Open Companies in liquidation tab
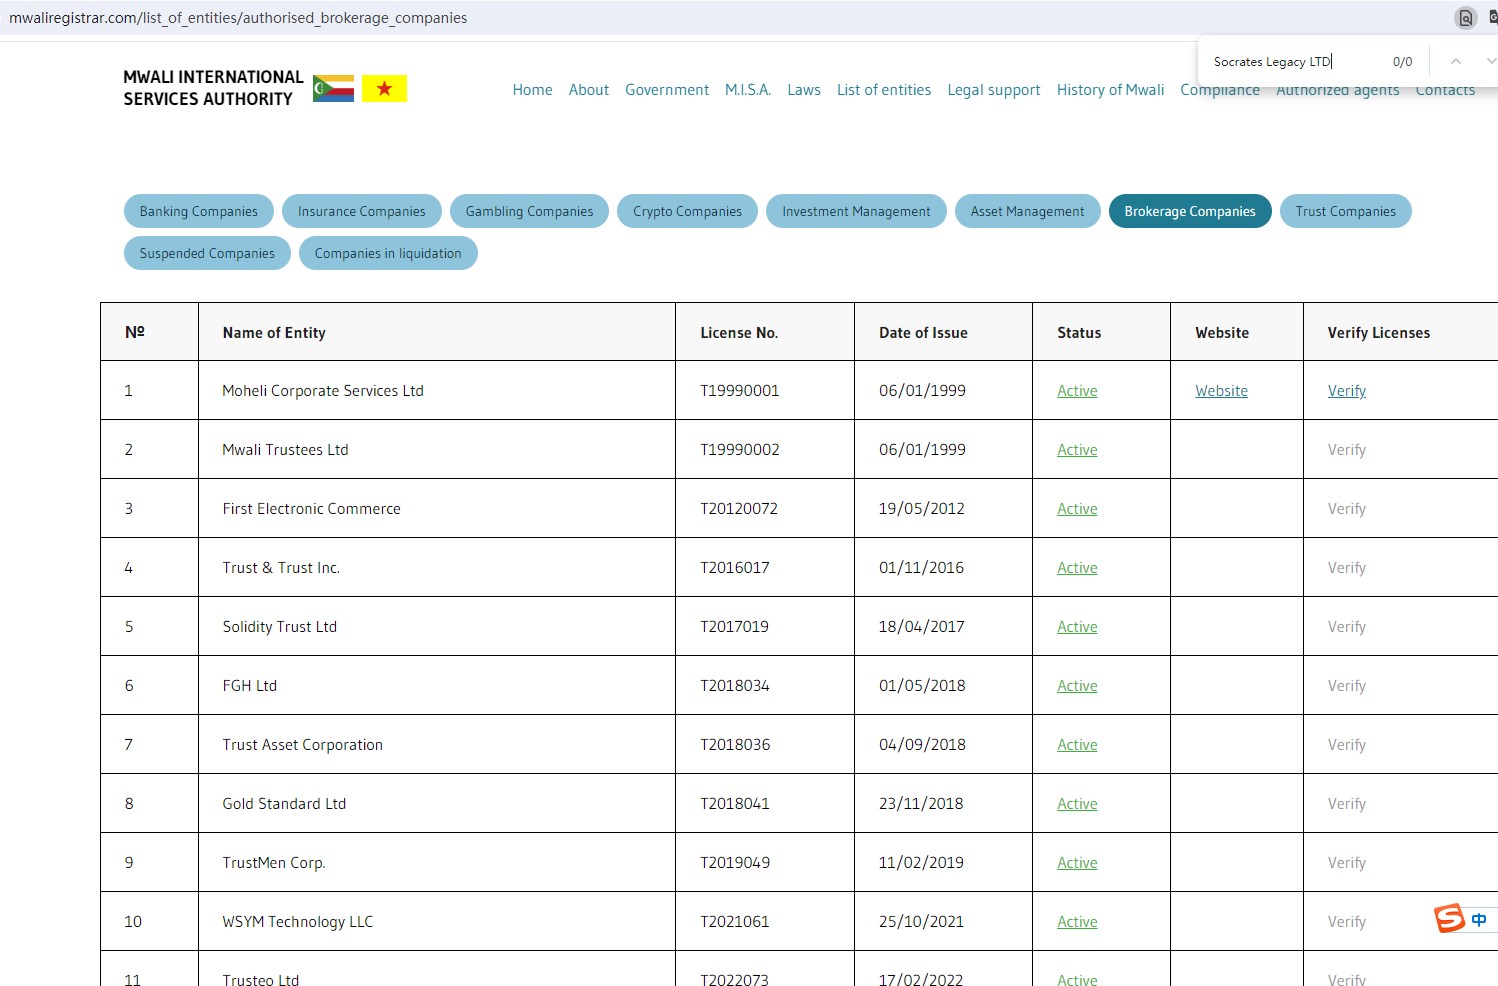This screenshot has height=986, width=1498. (x=388, y=253)
